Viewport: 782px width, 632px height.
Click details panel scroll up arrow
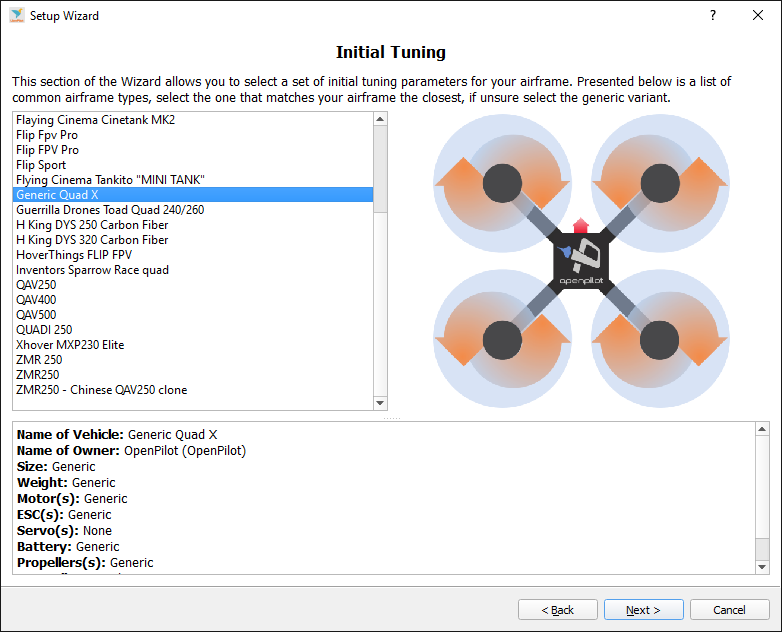(762, 429)
